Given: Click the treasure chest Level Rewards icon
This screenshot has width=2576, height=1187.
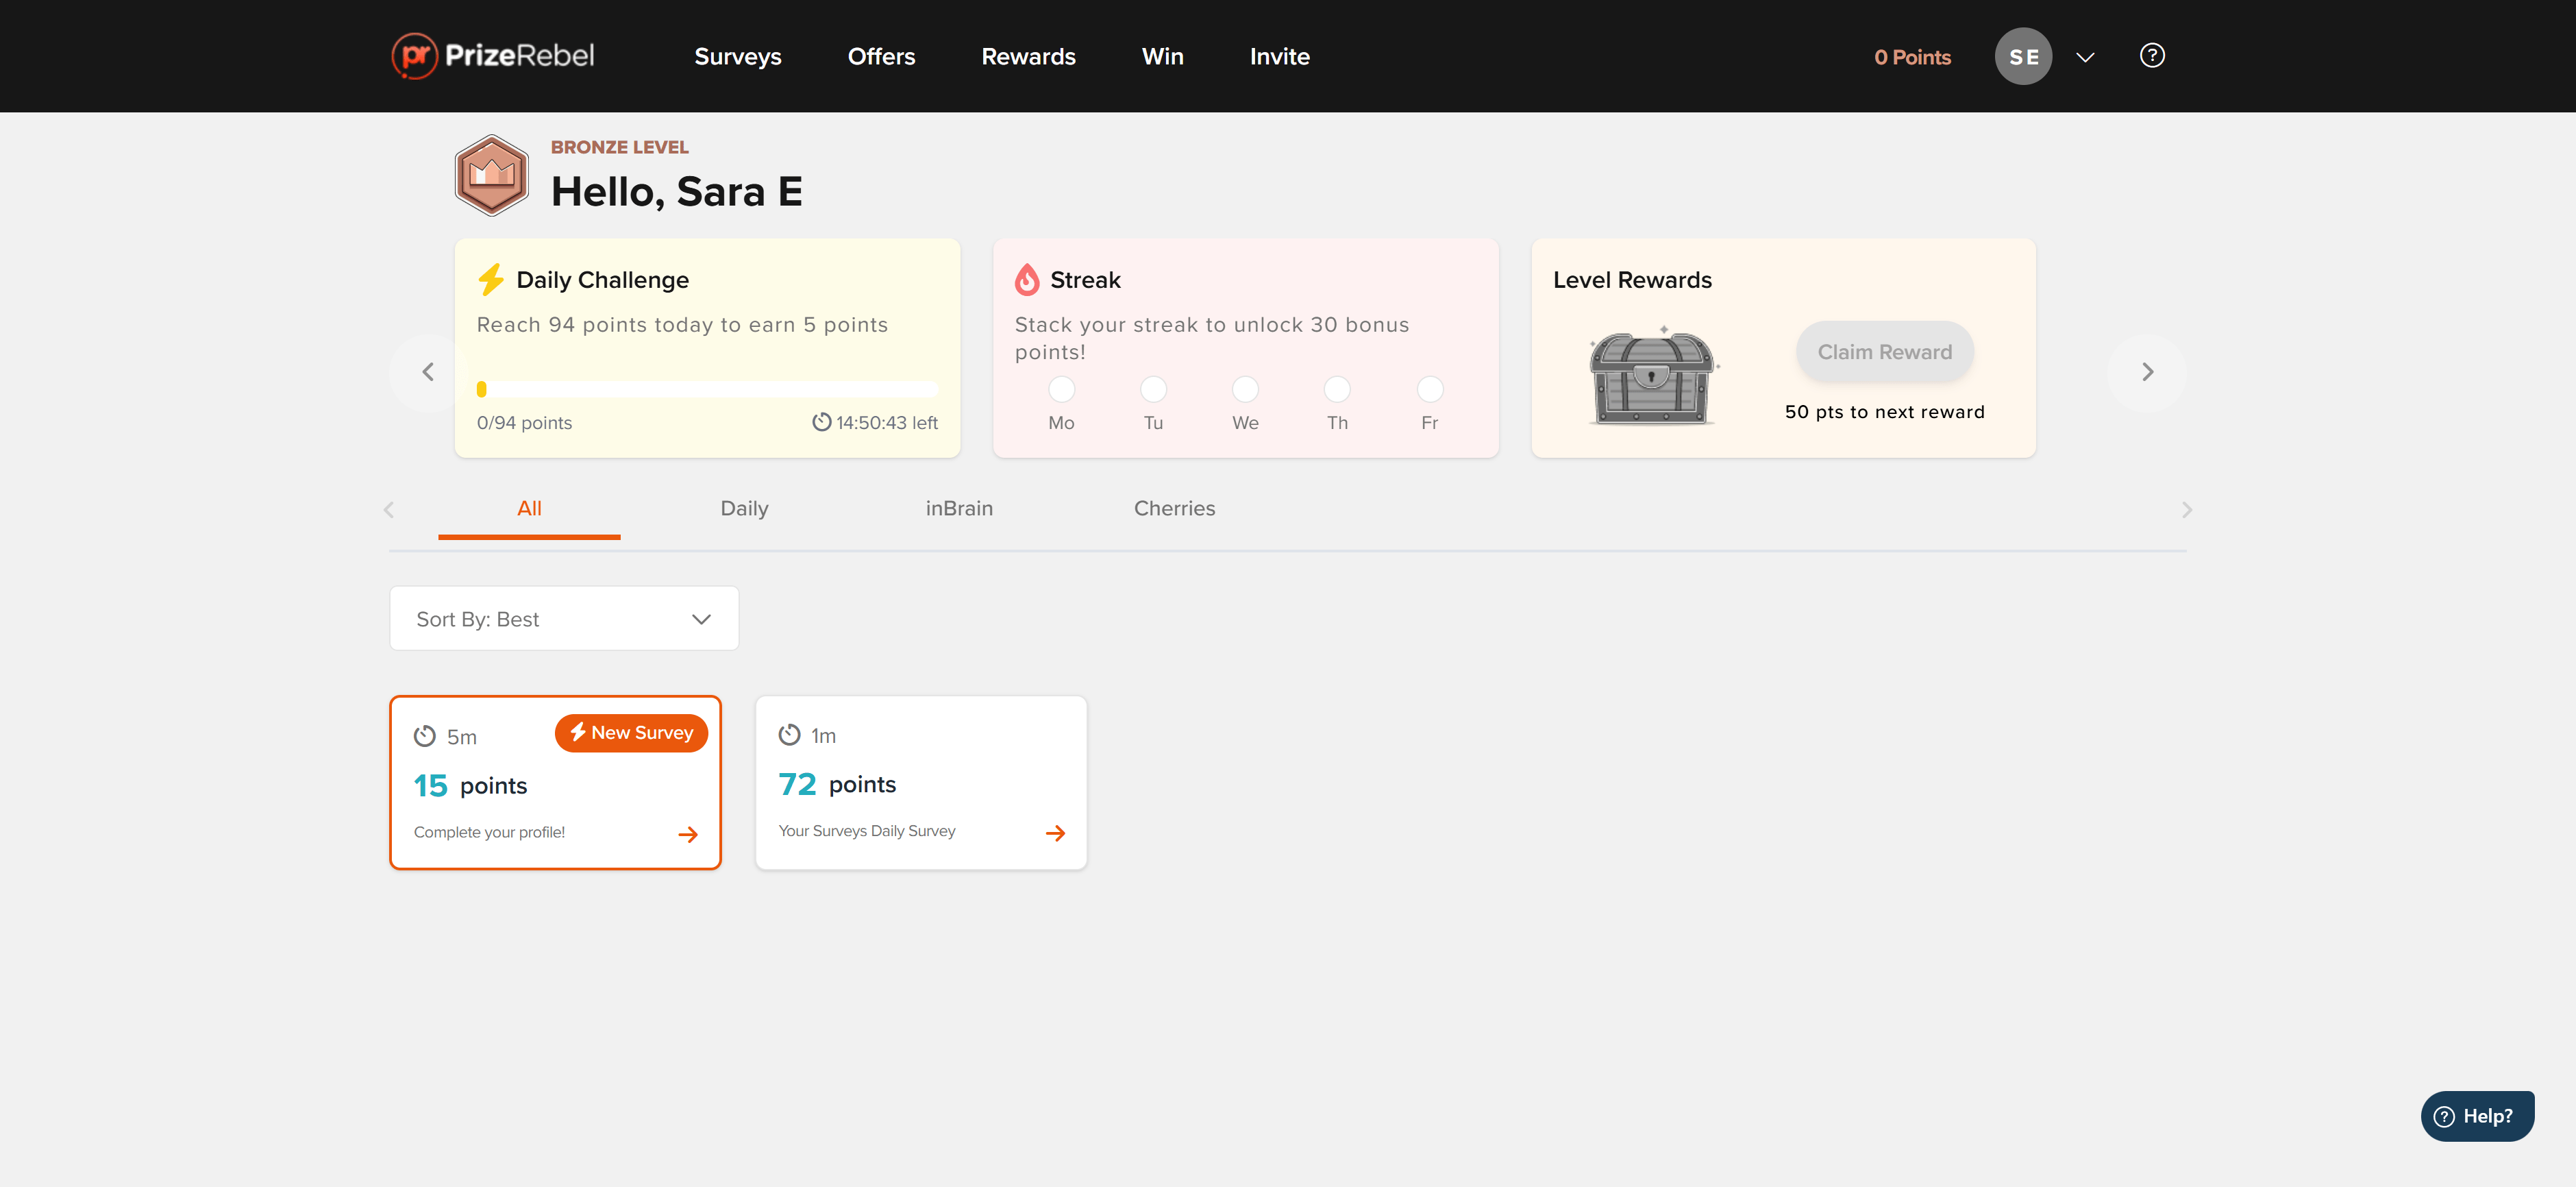Looking at the screenshot, I should (1651, 378).
